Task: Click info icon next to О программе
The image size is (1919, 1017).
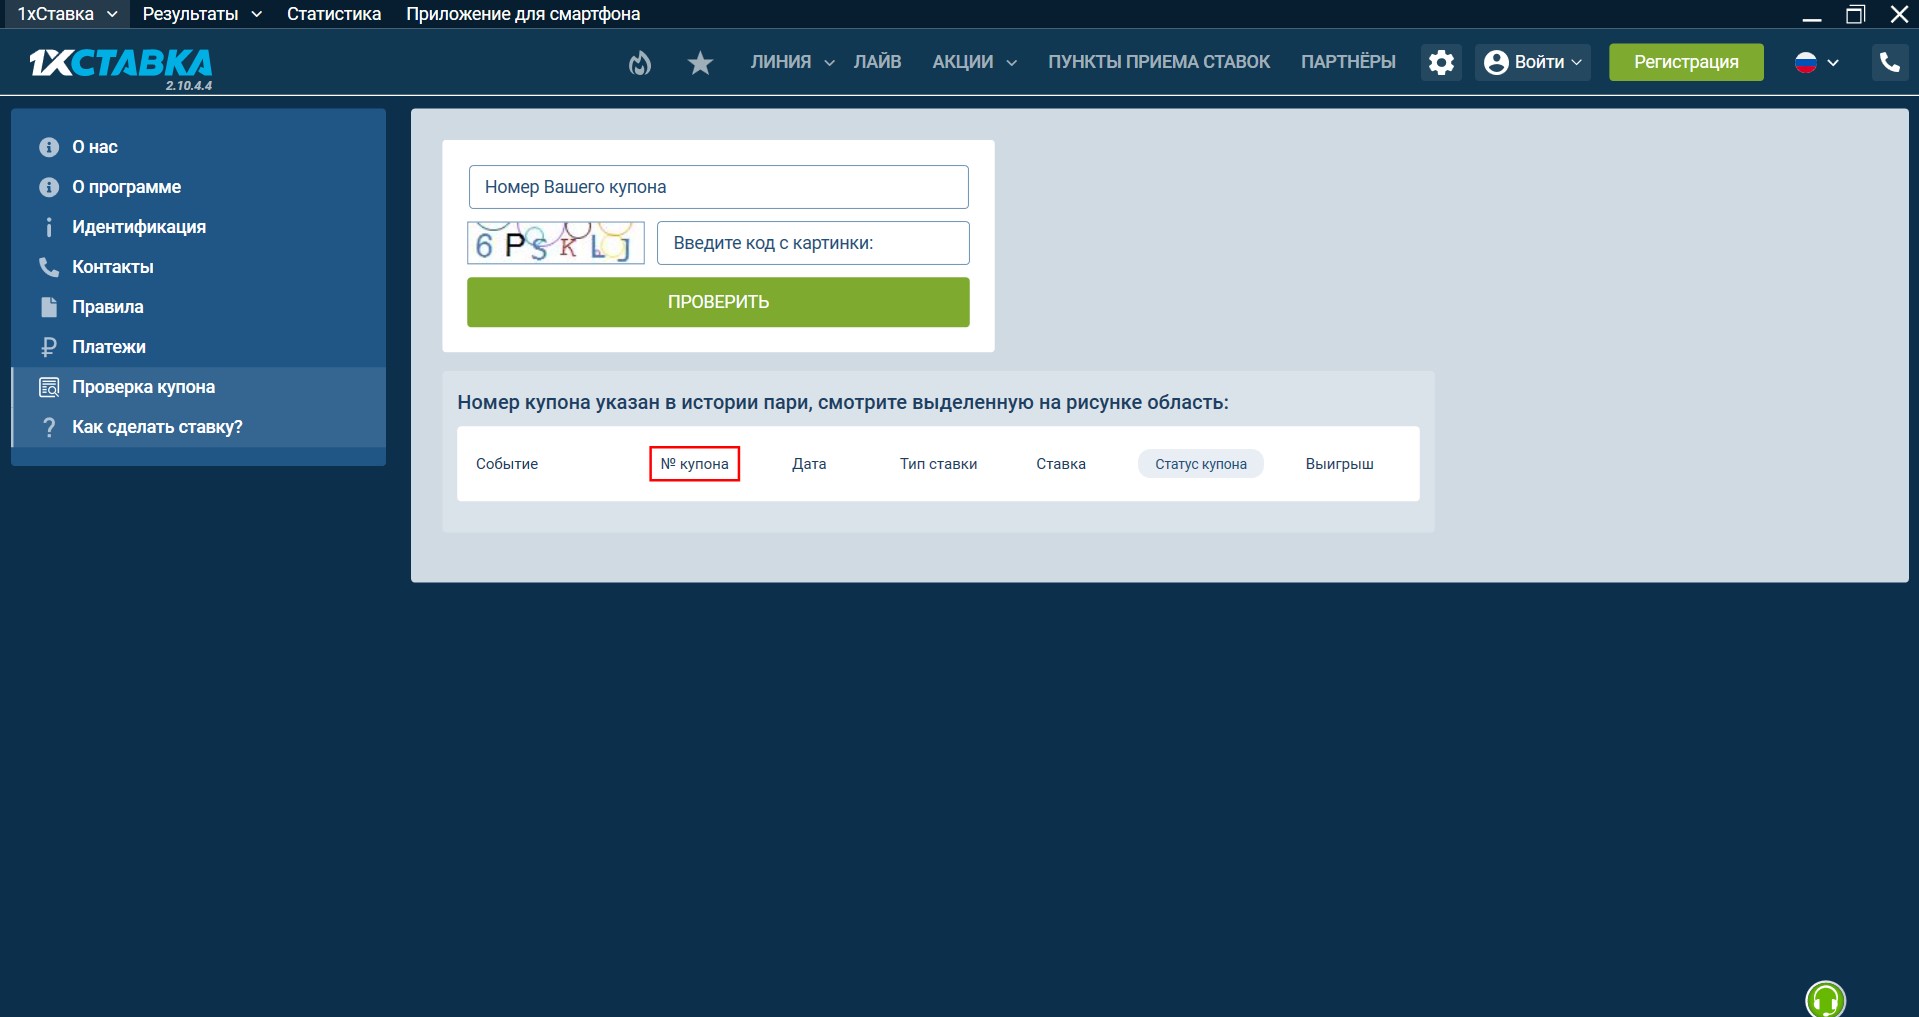Action: coord(49,187)
